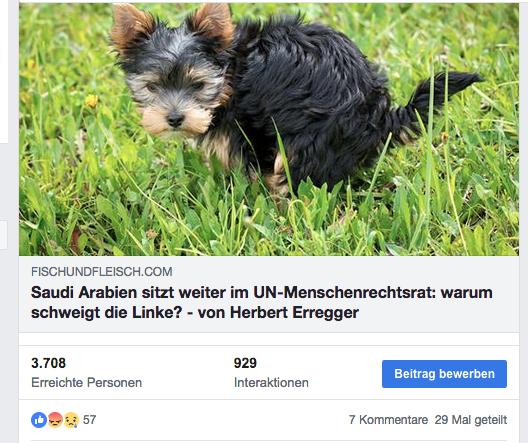This screenshot has height=443, width=528.
Task: Click the blue Like reaction icon
Action: coord(39,420)
